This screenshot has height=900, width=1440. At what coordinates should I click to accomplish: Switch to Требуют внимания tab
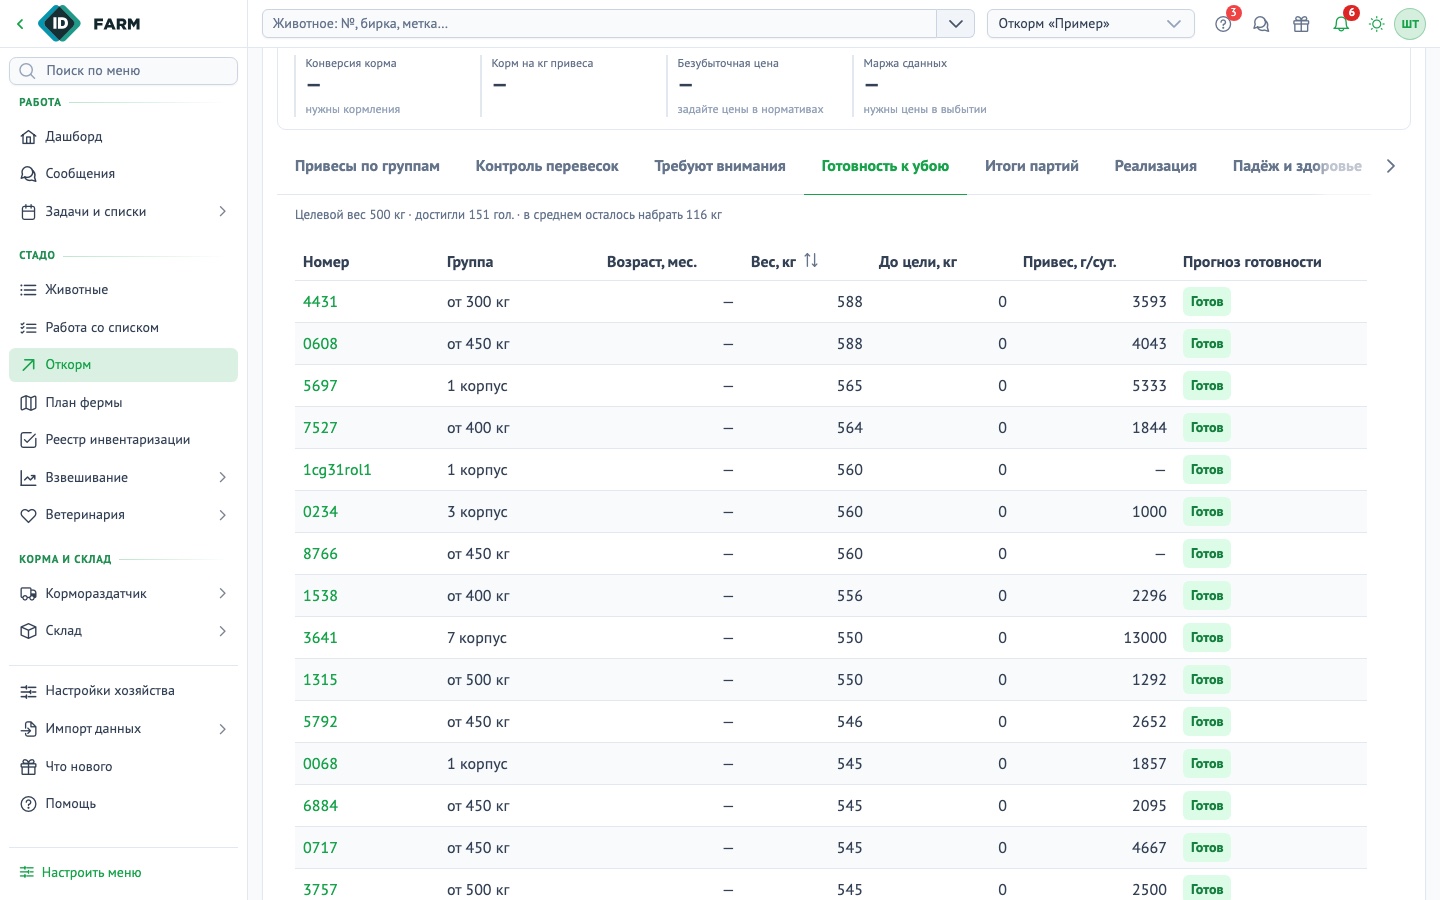720,166
